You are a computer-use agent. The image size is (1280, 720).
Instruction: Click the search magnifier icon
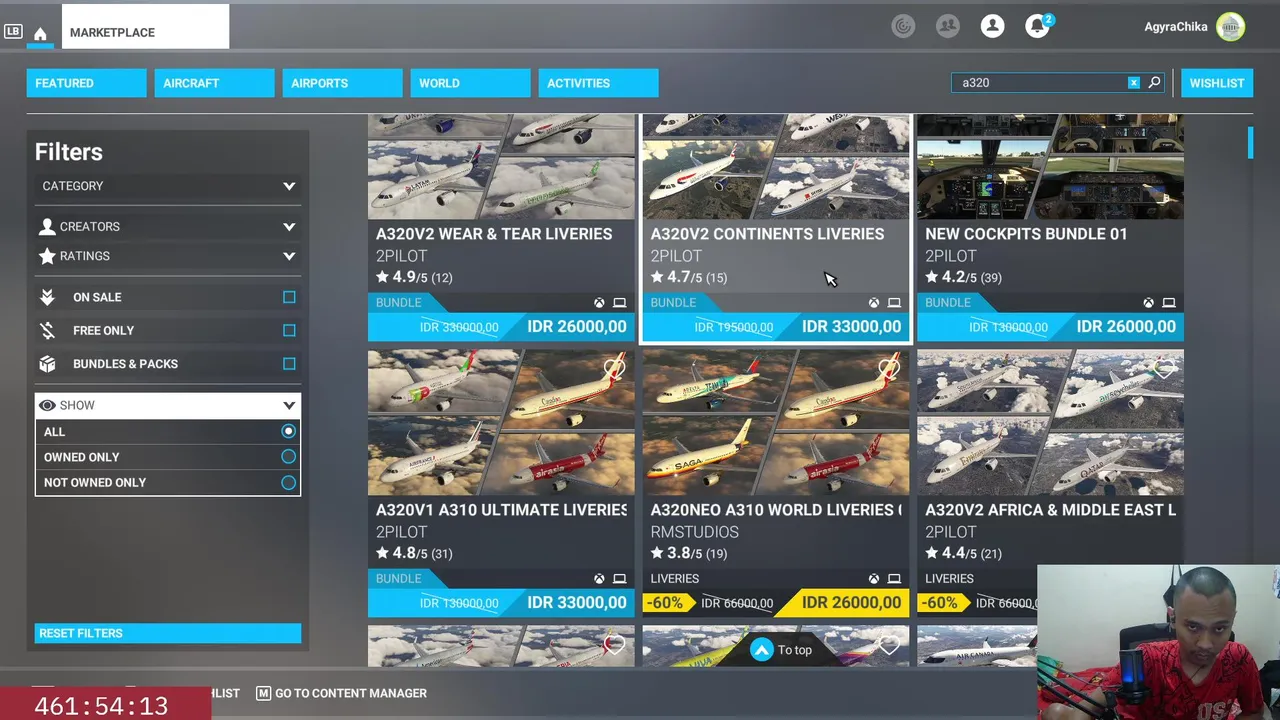click(1154, 83)
